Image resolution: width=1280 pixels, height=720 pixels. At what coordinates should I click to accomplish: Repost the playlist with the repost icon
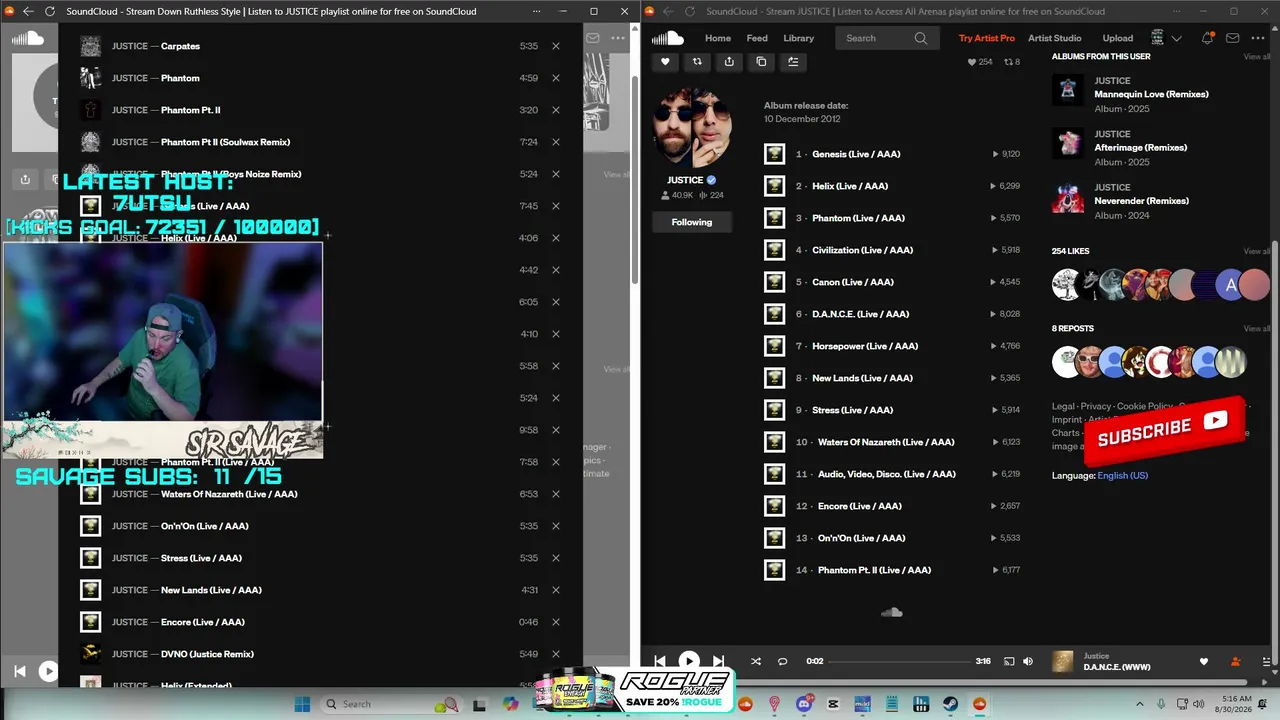[x=697, y=62]
